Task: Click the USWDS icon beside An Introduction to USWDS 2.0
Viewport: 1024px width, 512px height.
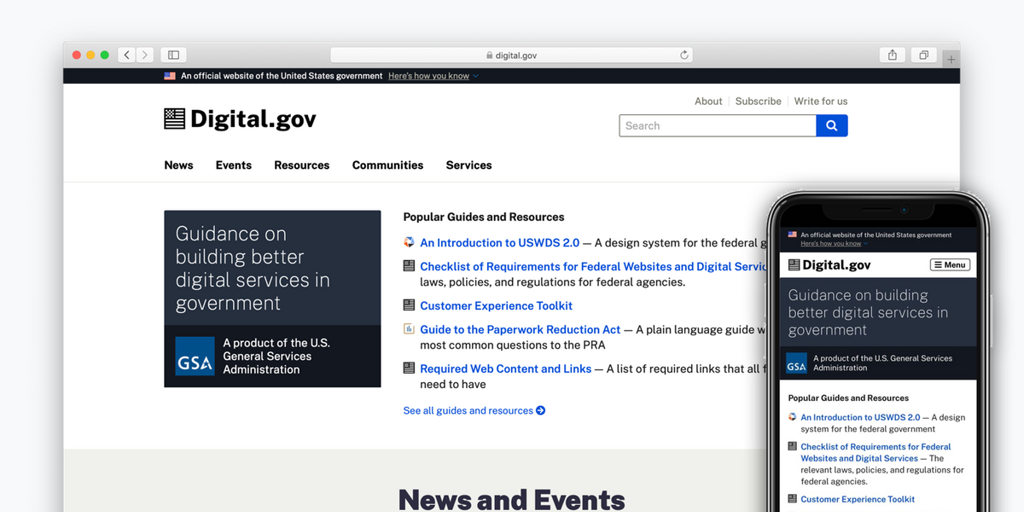Action: point(409,242)
